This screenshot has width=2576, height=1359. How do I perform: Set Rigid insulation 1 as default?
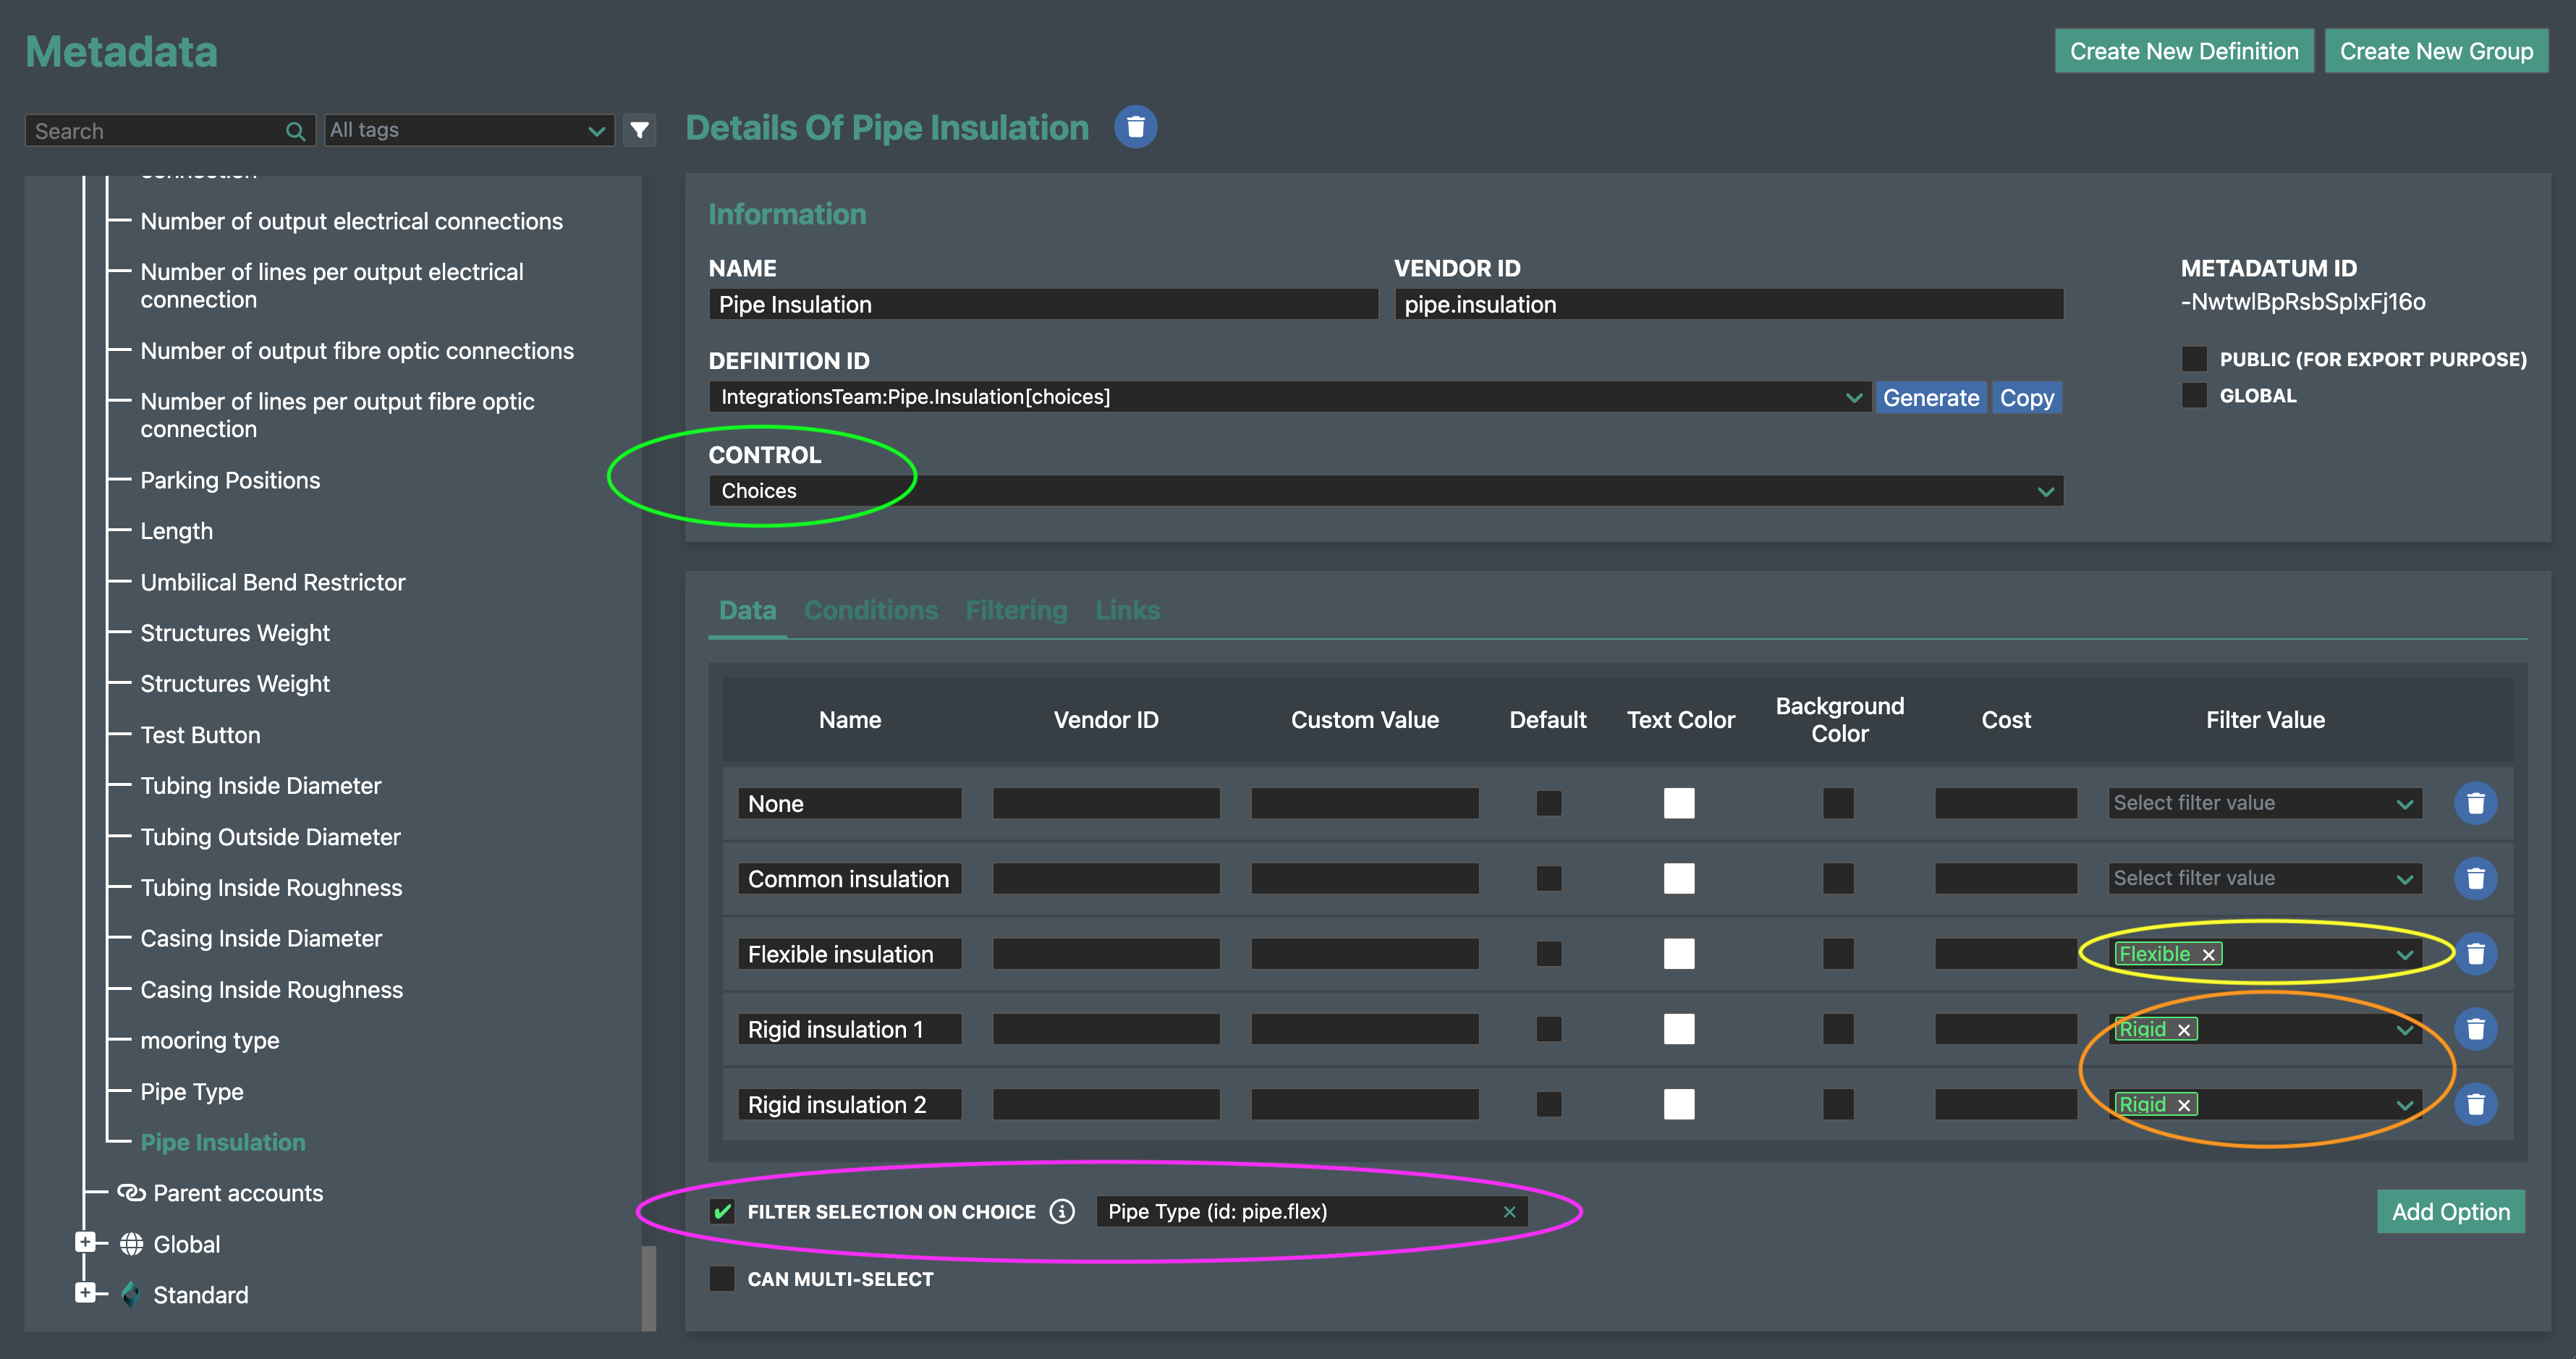pos(1548,1029)
